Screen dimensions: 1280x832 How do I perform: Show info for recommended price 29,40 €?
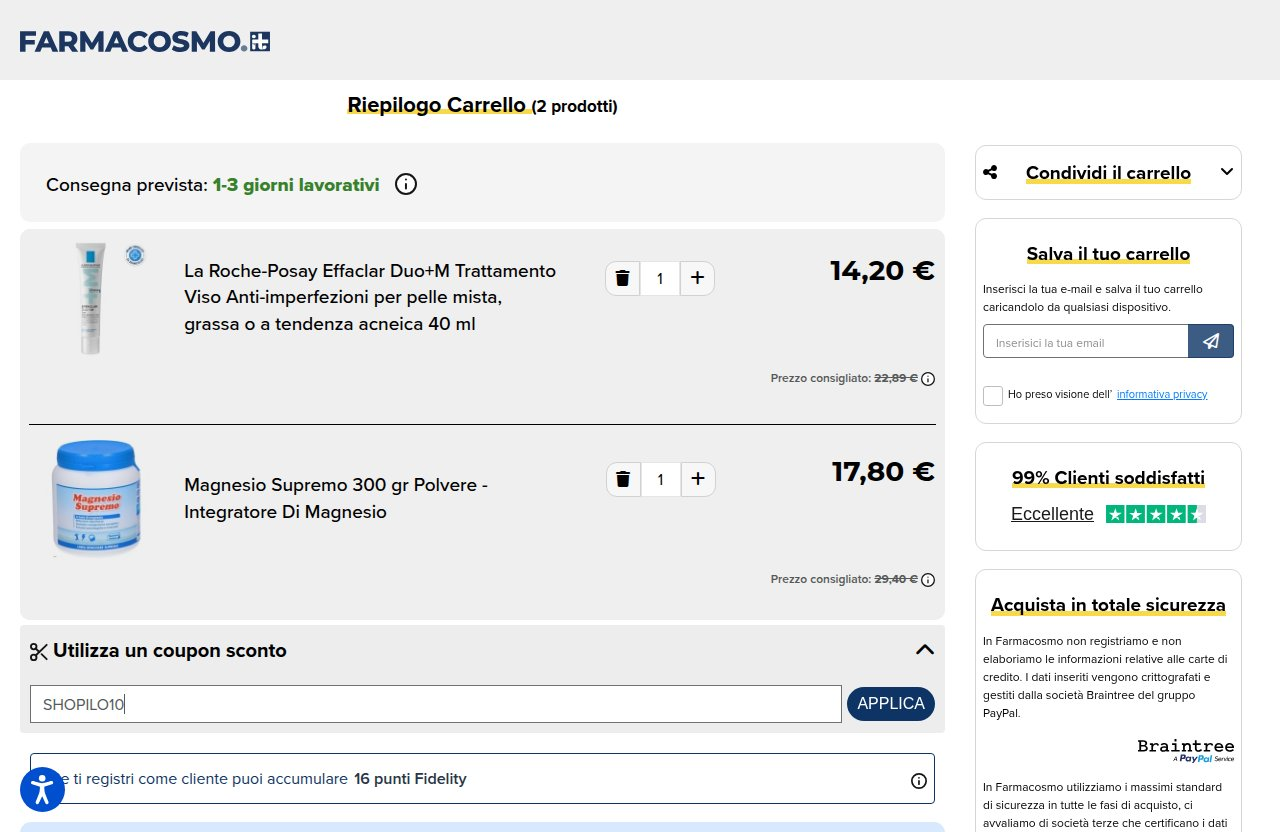coord(928,580)
